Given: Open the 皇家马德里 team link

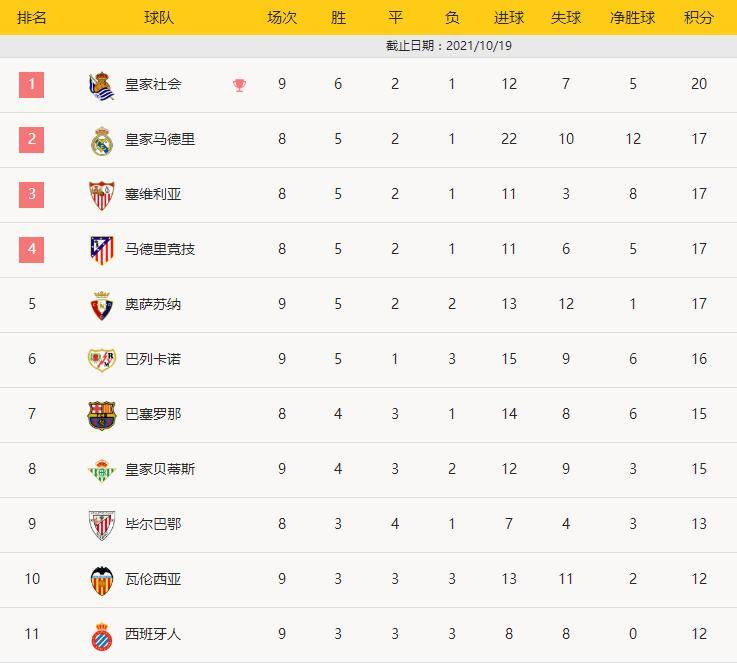Looking at the screenshot, I should [x=160, y=140].
